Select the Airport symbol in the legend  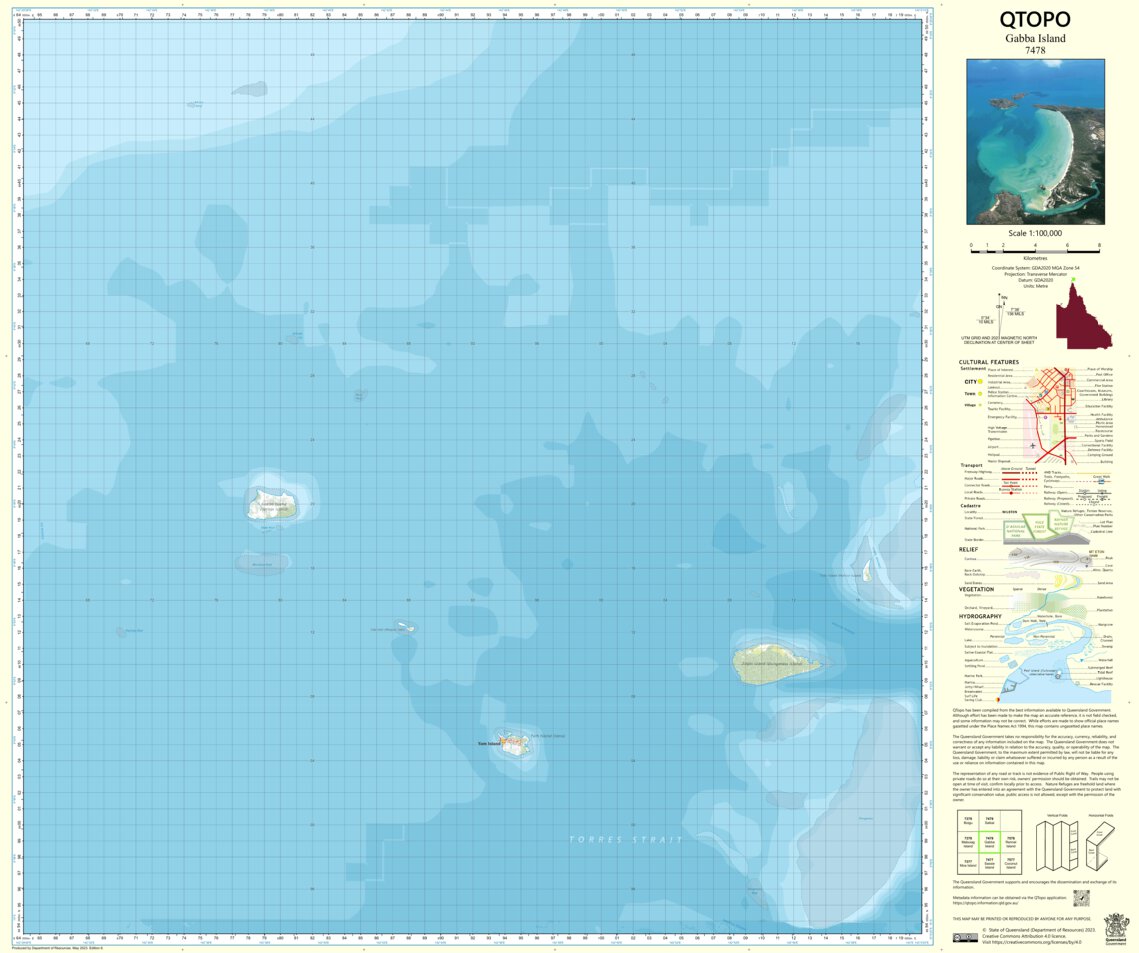(1033, 445)
